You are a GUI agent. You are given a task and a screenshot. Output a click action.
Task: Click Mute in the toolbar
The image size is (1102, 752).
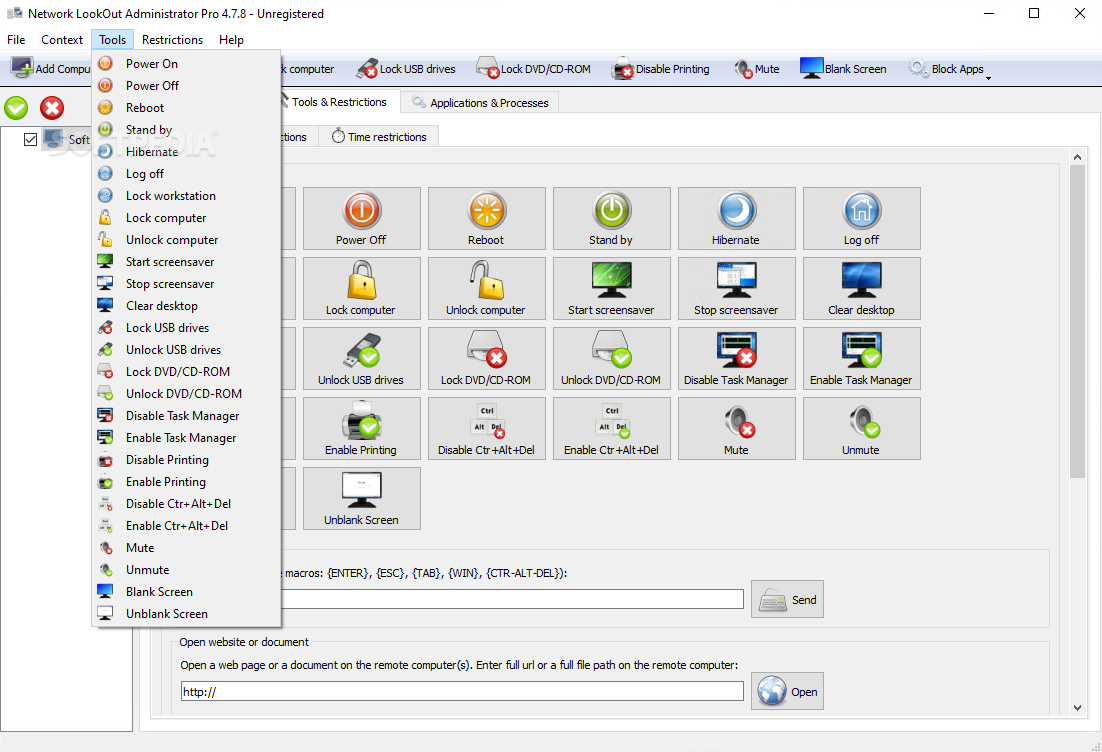(x=757, y=69)
